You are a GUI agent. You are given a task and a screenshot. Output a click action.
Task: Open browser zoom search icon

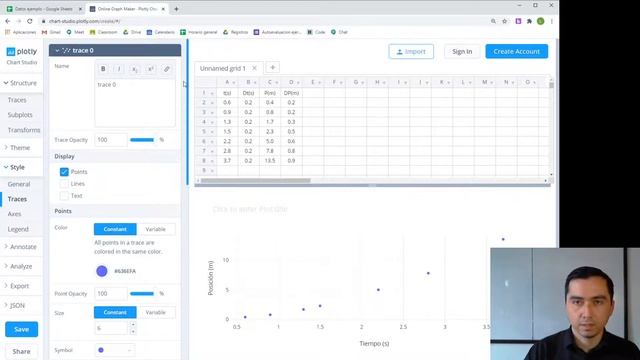tap(493, 21)
